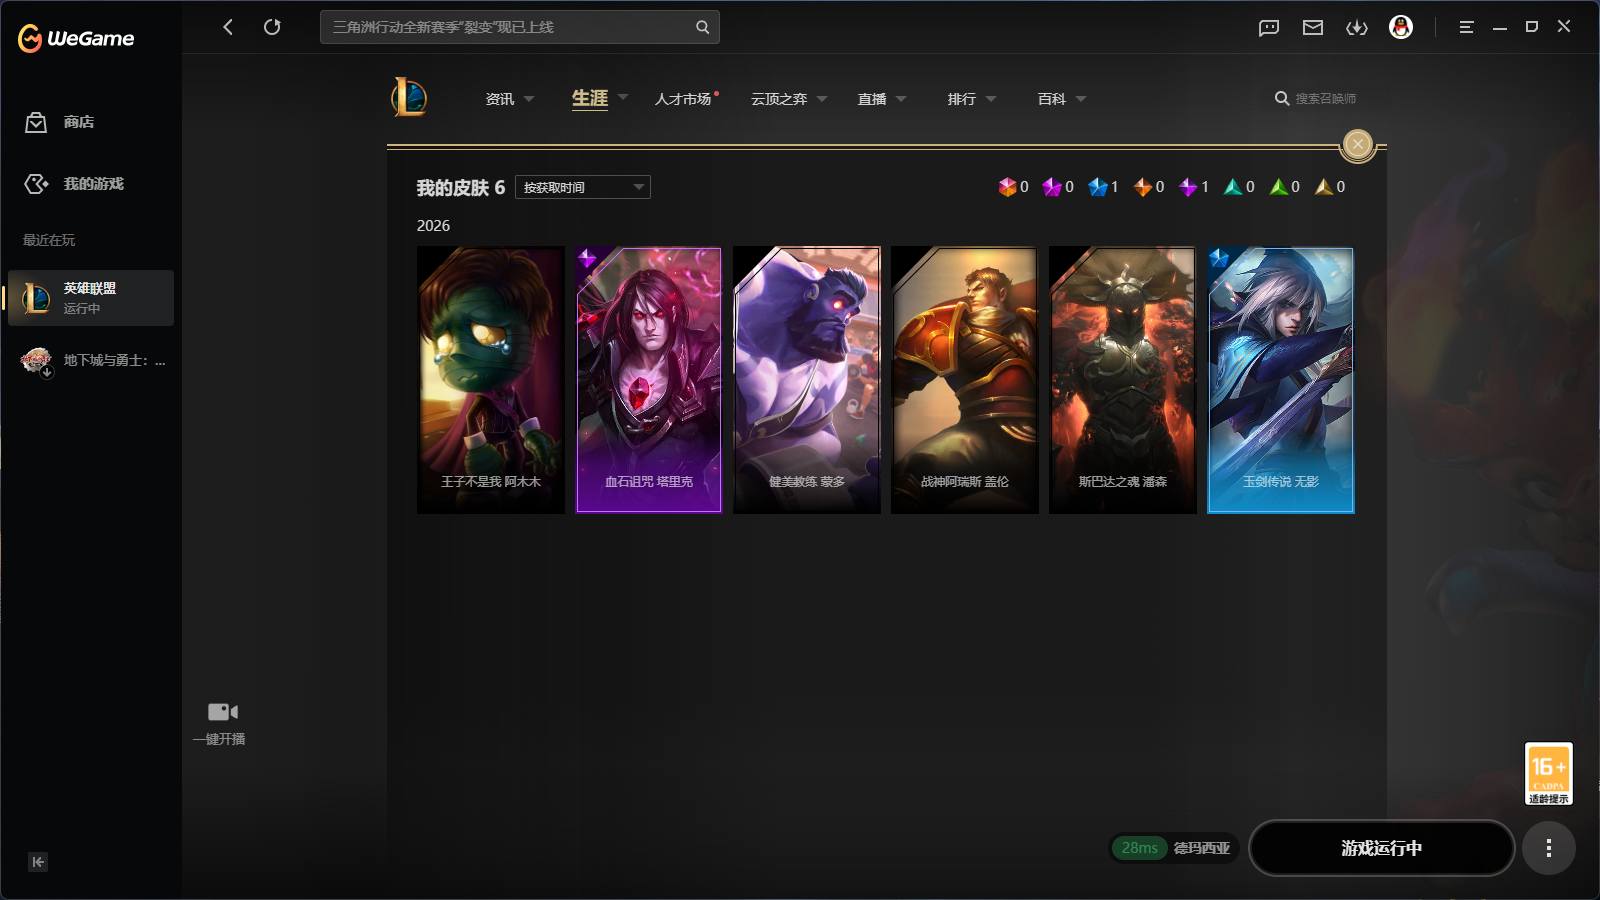Open the 斯巴达之魂 潘森 skin card

[1123, 380]
